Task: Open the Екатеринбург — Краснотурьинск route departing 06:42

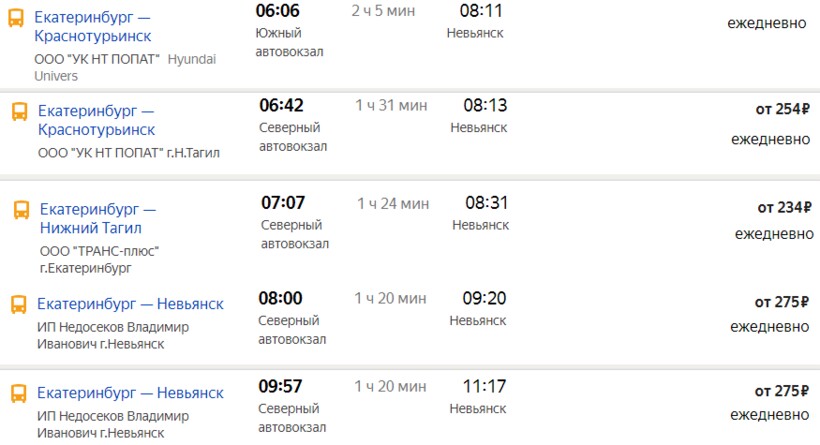Action: 96,121
